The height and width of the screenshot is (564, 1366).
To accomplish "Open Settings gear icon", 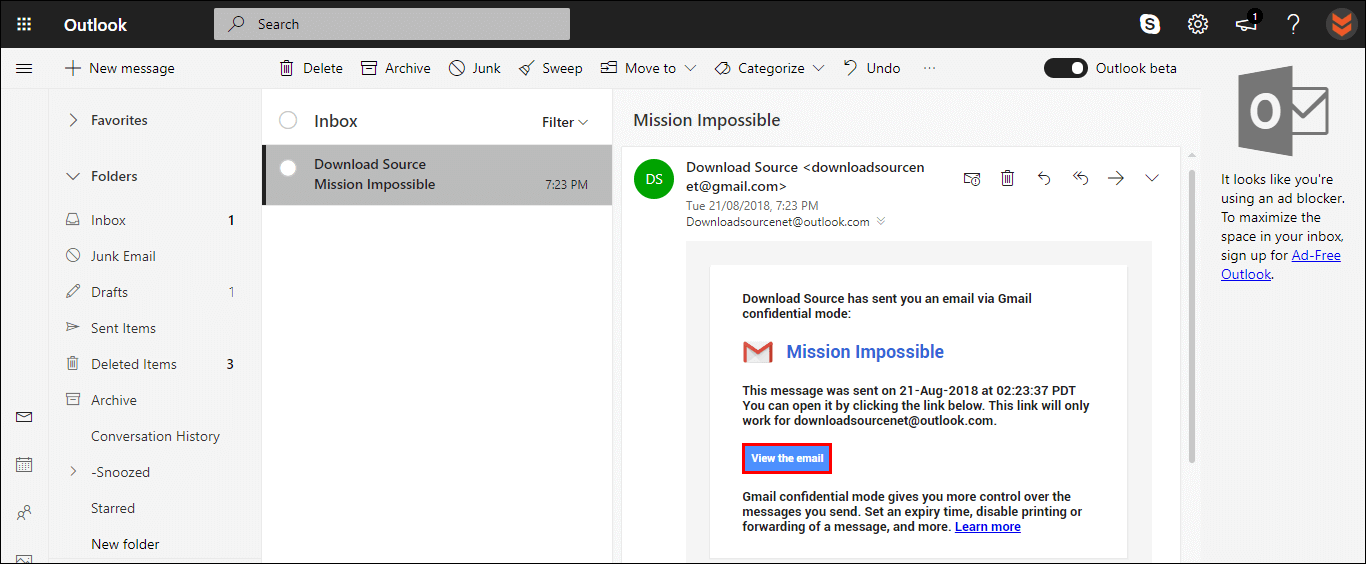I will click(x=1198, y=24).
